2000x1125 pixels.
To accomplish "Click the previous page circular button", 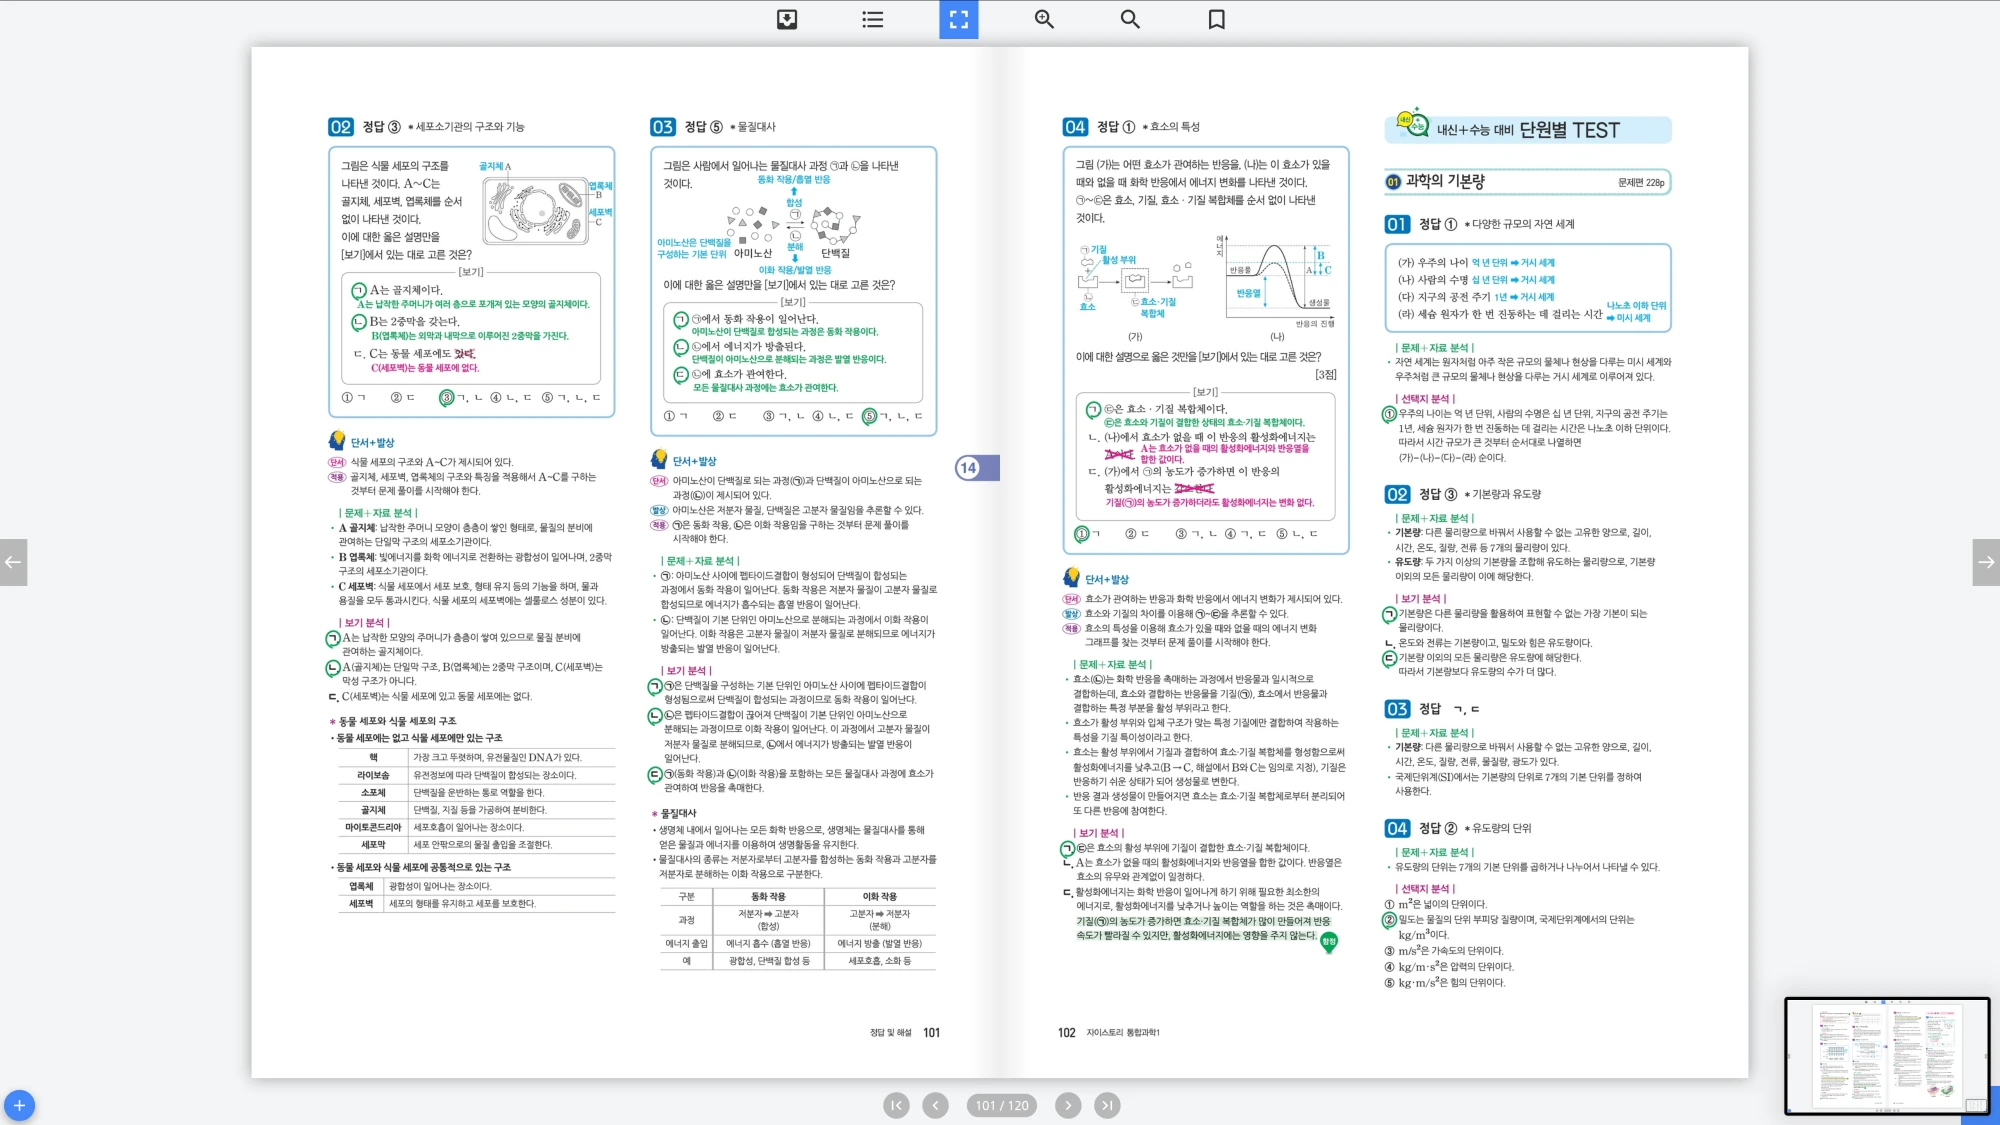I will click(x=935, y=1105).
